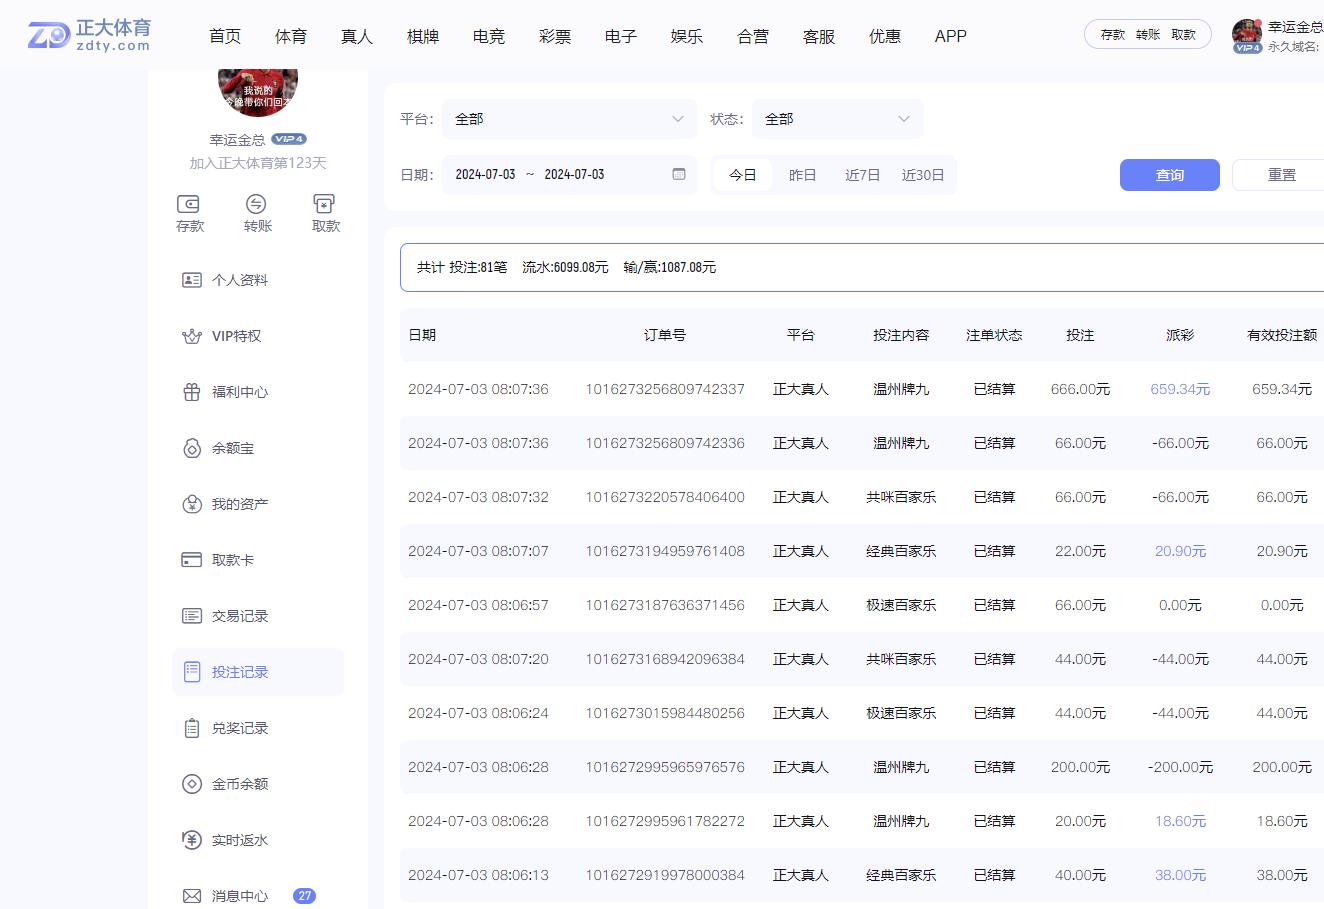
Task: Open the 真人 top navigation menu
Action: (x=357, y=36)
